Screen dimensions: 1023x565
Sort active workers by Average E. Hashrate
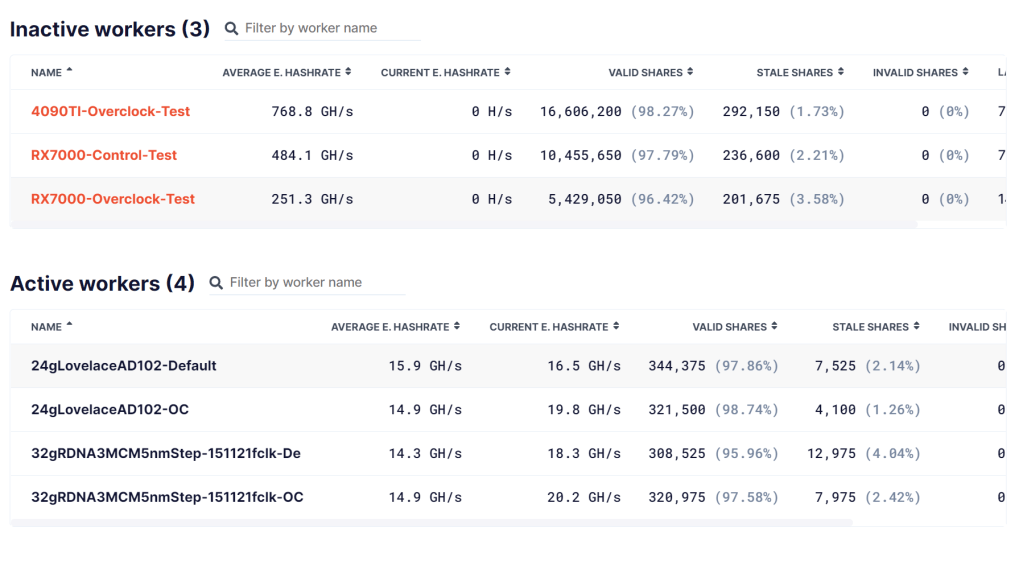[x=396, y=327]
